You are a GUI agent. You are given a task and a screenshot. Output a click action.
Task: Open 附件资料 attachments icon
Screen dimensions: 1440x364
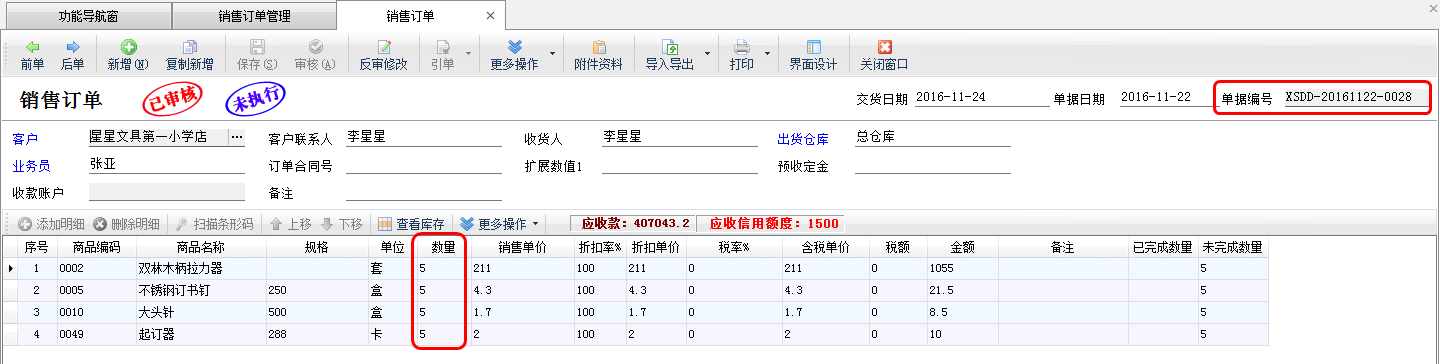coord(599,47)
